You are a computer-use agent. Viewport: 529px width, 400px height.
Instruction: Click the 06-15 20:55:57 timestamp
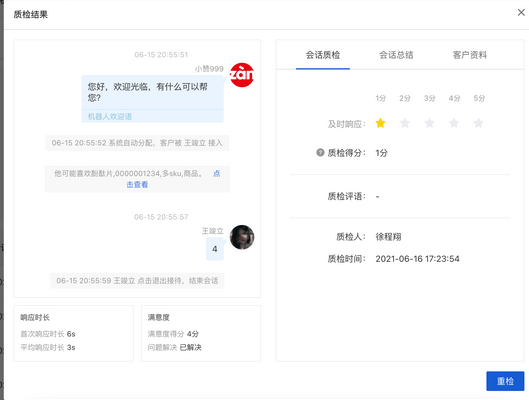pos(161,217)
